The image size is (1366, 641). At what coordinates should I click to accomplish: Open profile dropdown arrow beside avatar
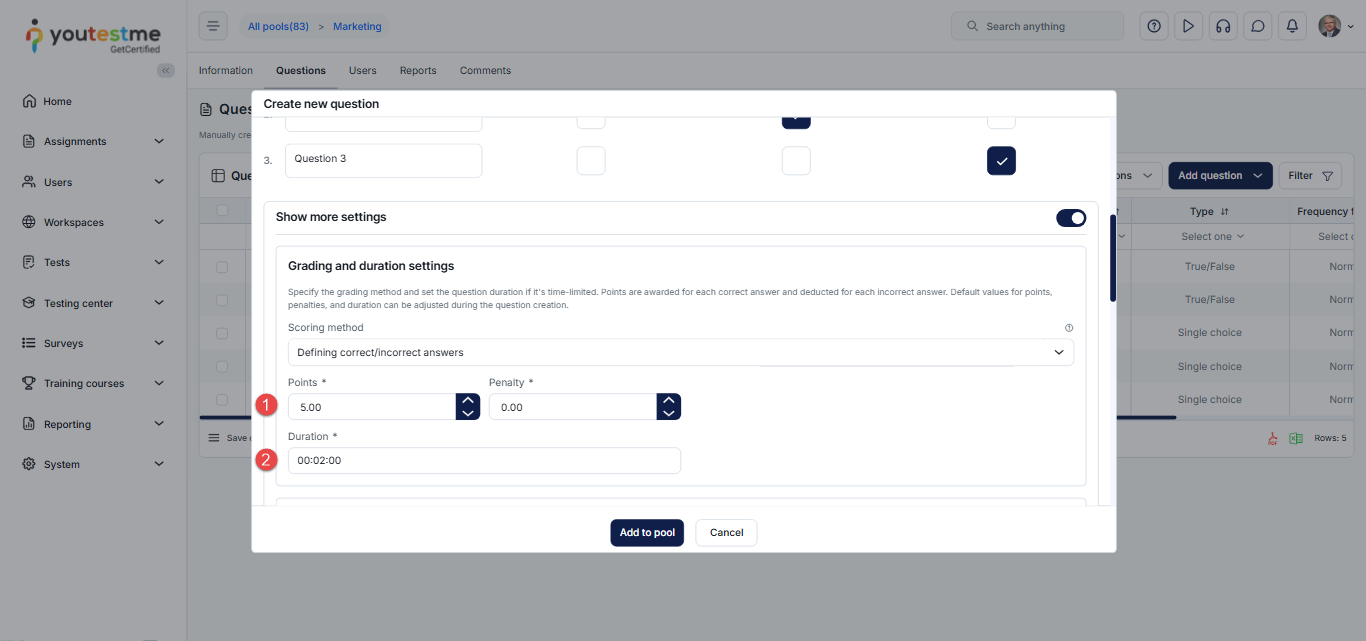[1351, 27]
